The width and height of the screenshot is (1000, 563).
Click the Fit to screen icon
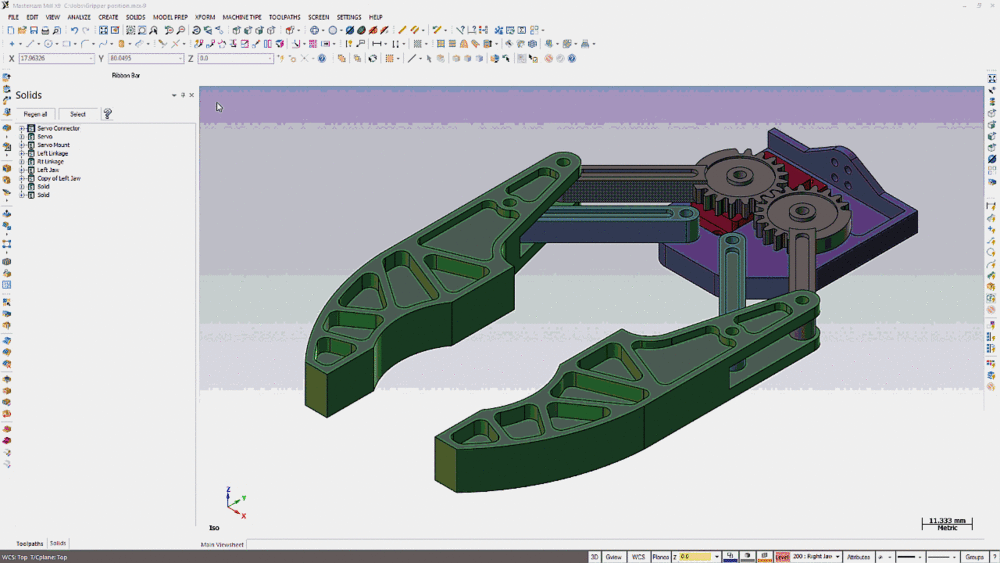(x=103, y=30)
